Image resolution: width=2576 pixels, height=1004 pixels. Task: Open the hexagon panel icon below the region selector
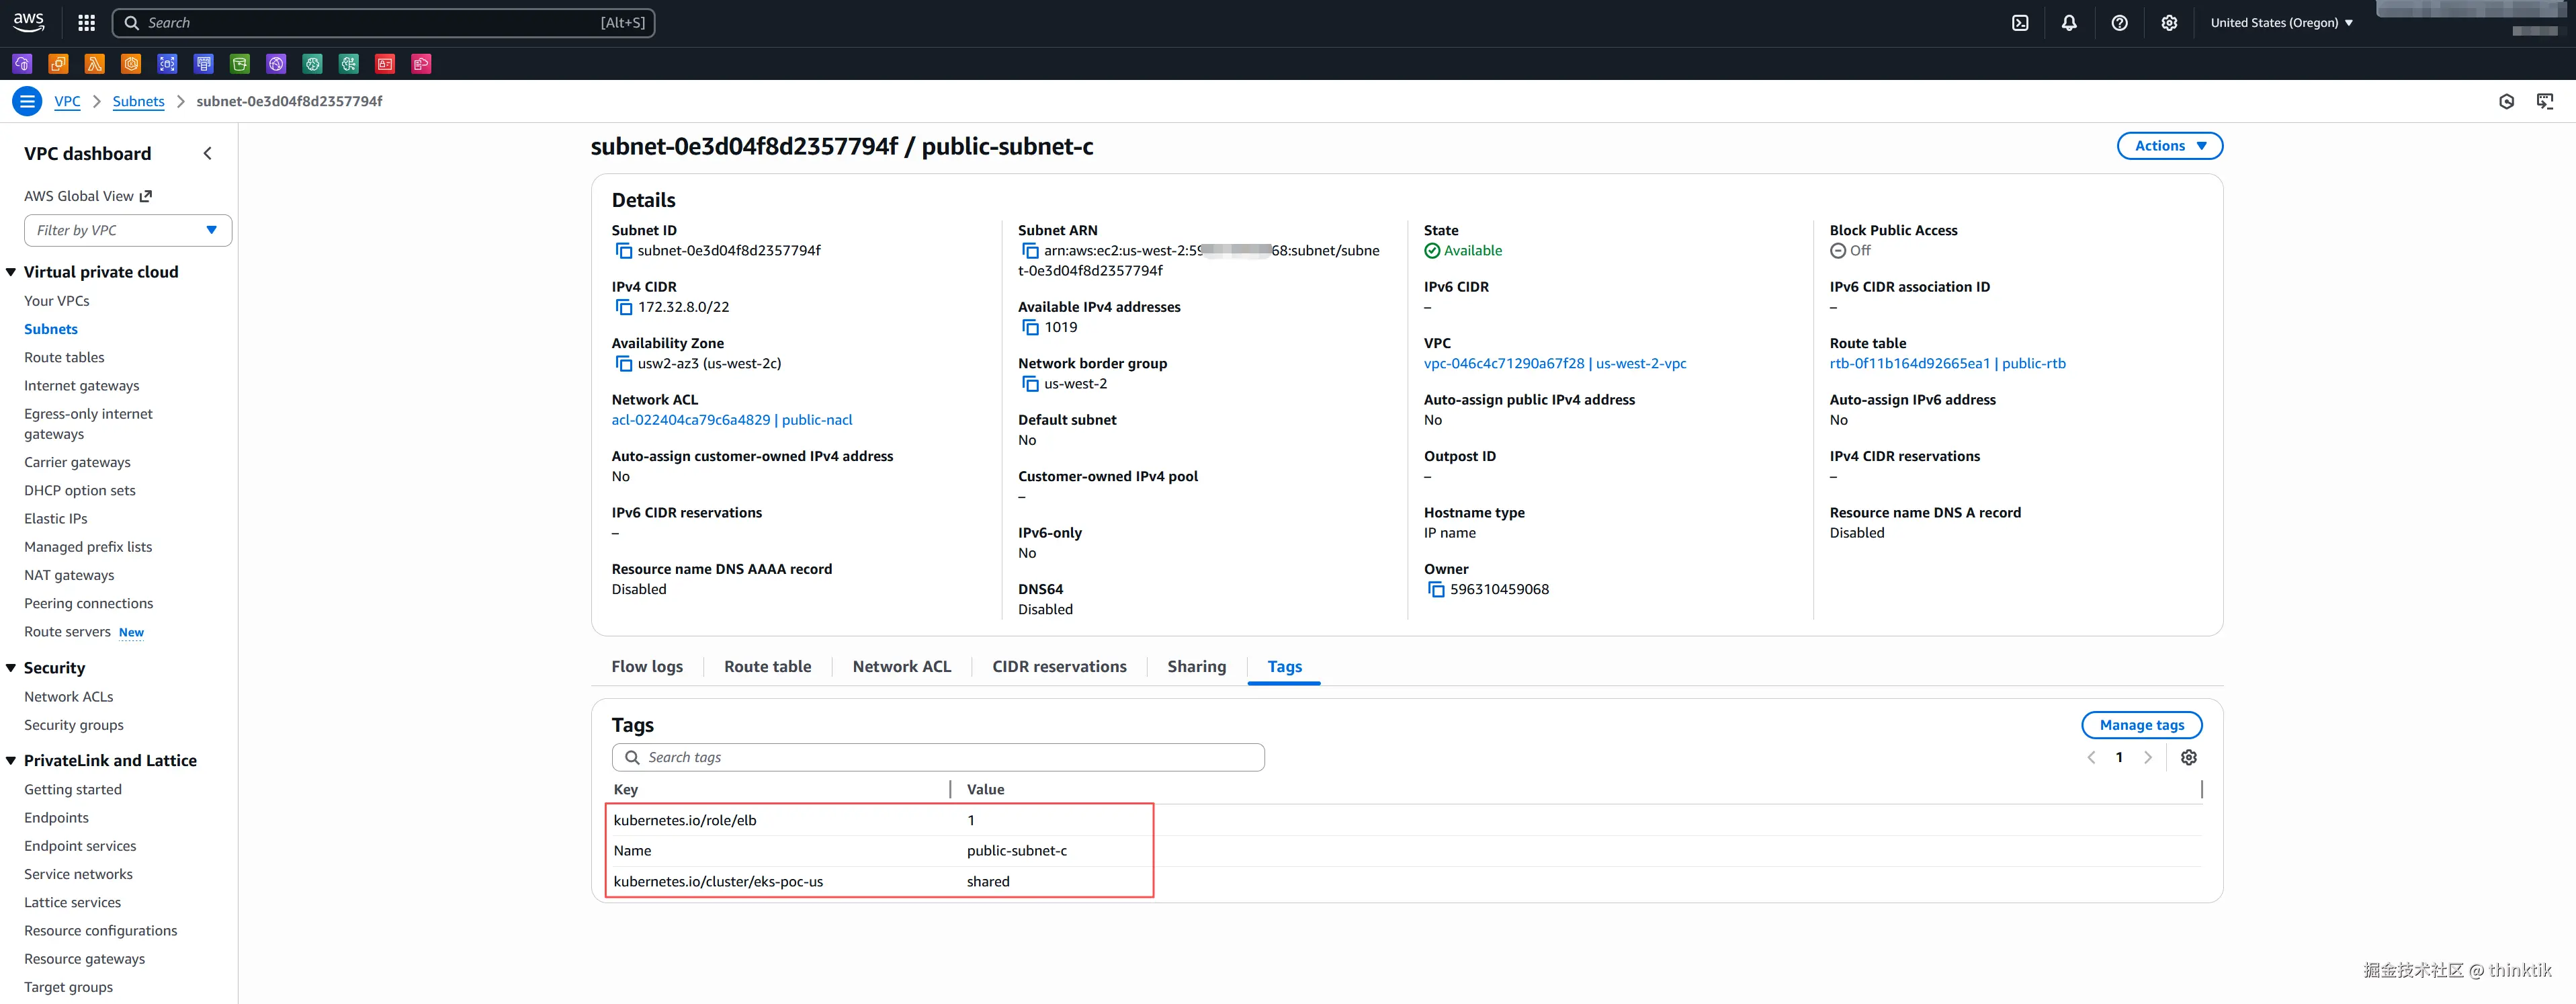coord(2506,101)
